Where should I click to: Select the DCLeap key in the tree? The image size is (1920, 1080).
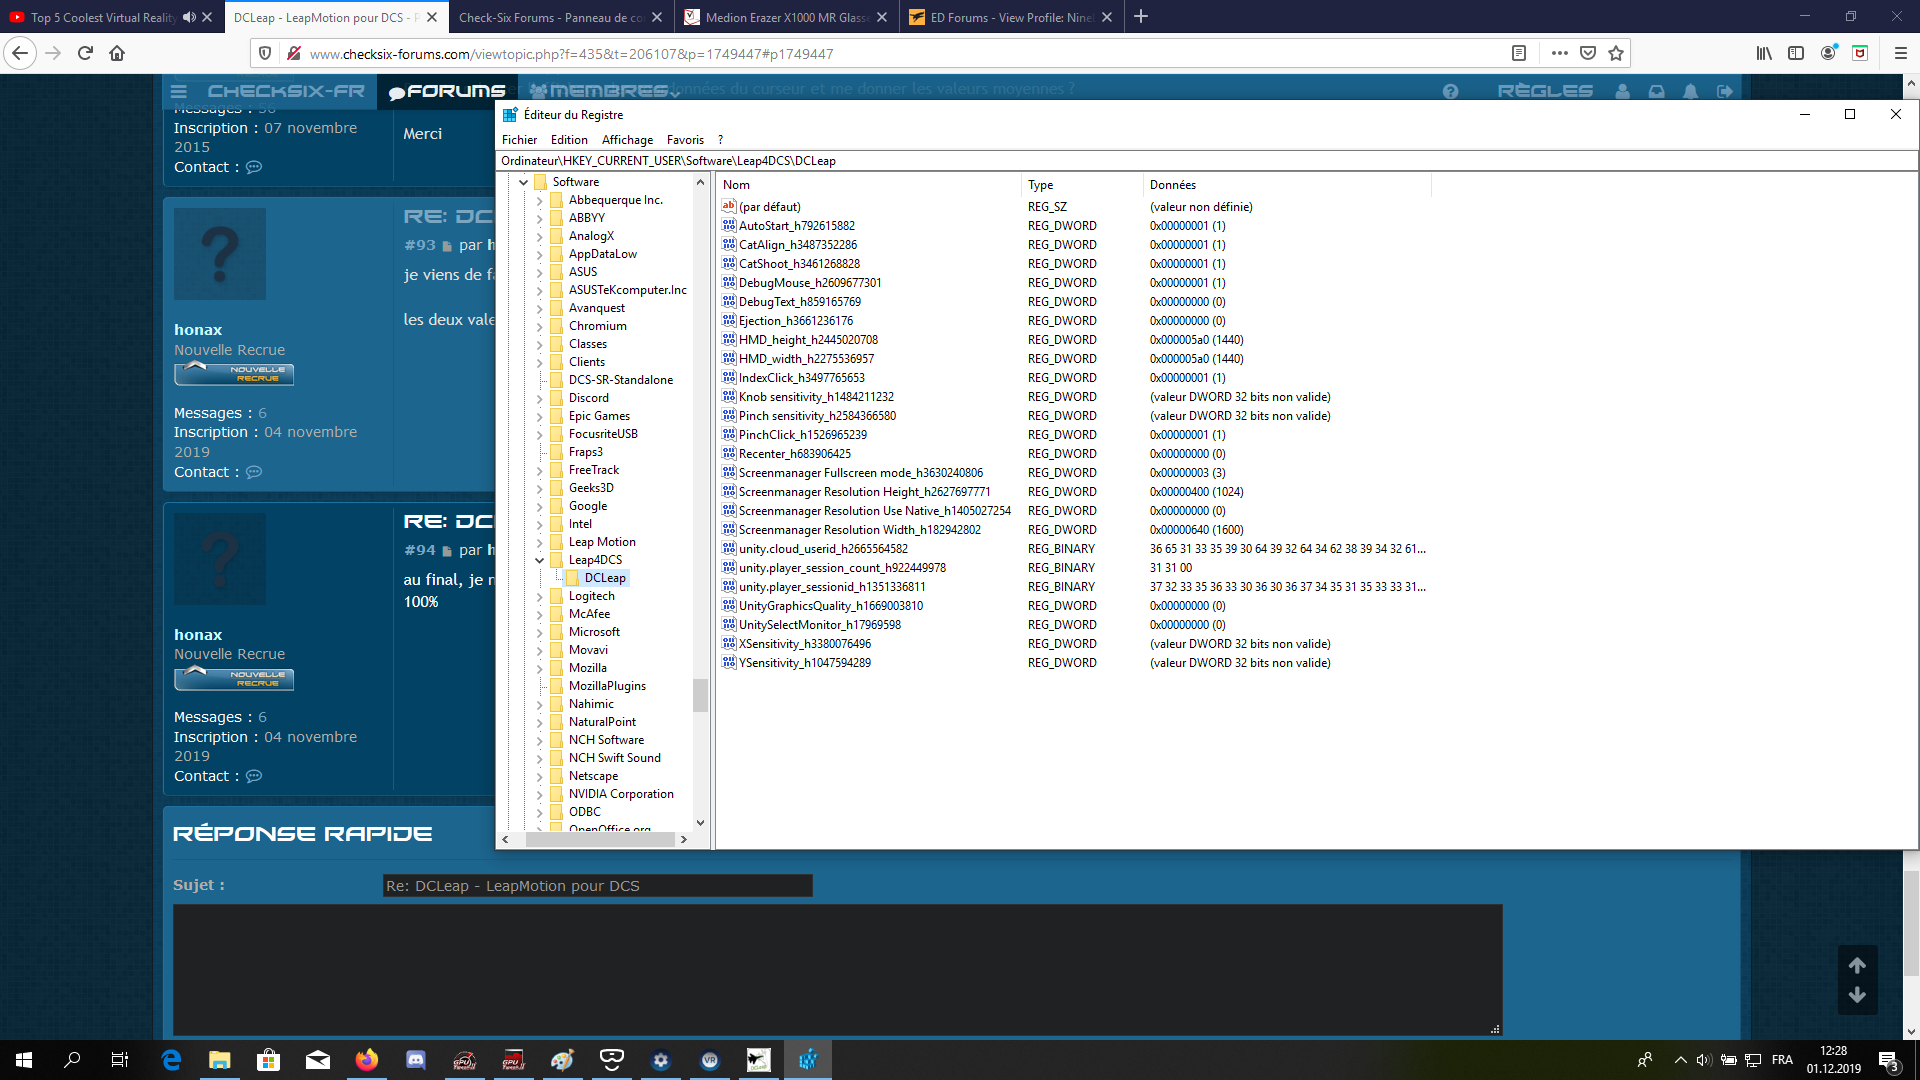click(605, 578)
